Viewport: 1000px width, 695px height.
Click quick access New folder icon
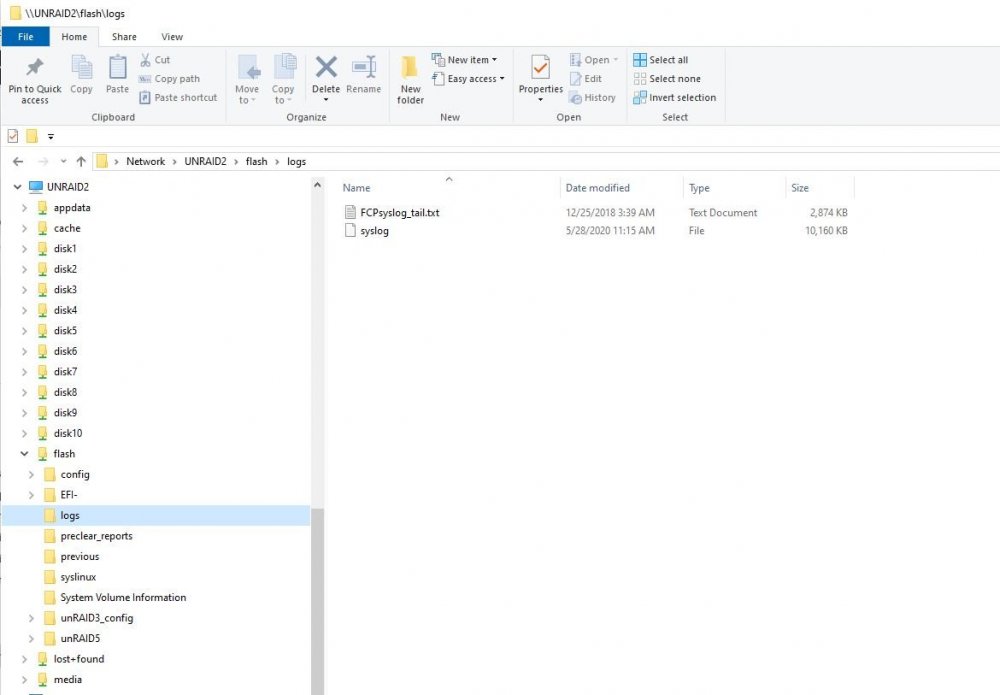31,136
